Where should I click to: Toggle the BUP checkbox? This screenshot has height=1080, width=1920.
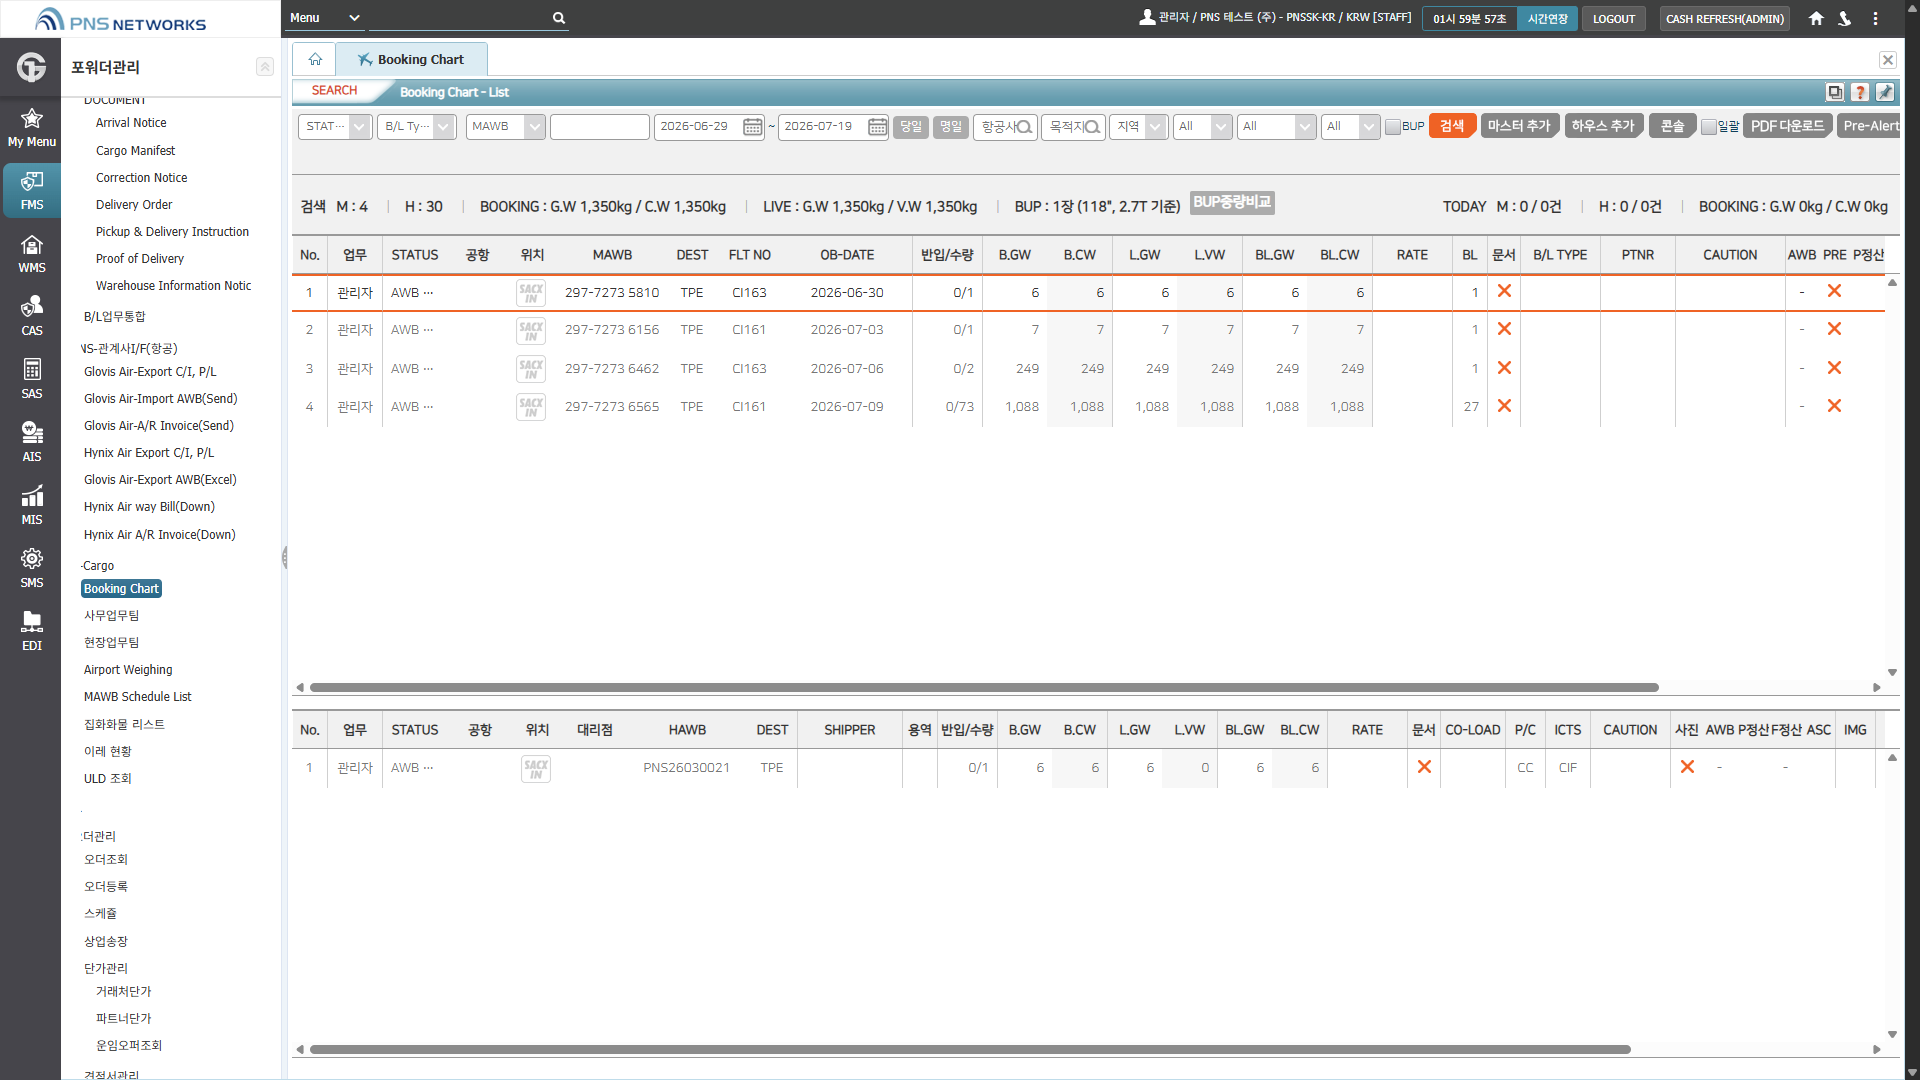pos(1392,127)
